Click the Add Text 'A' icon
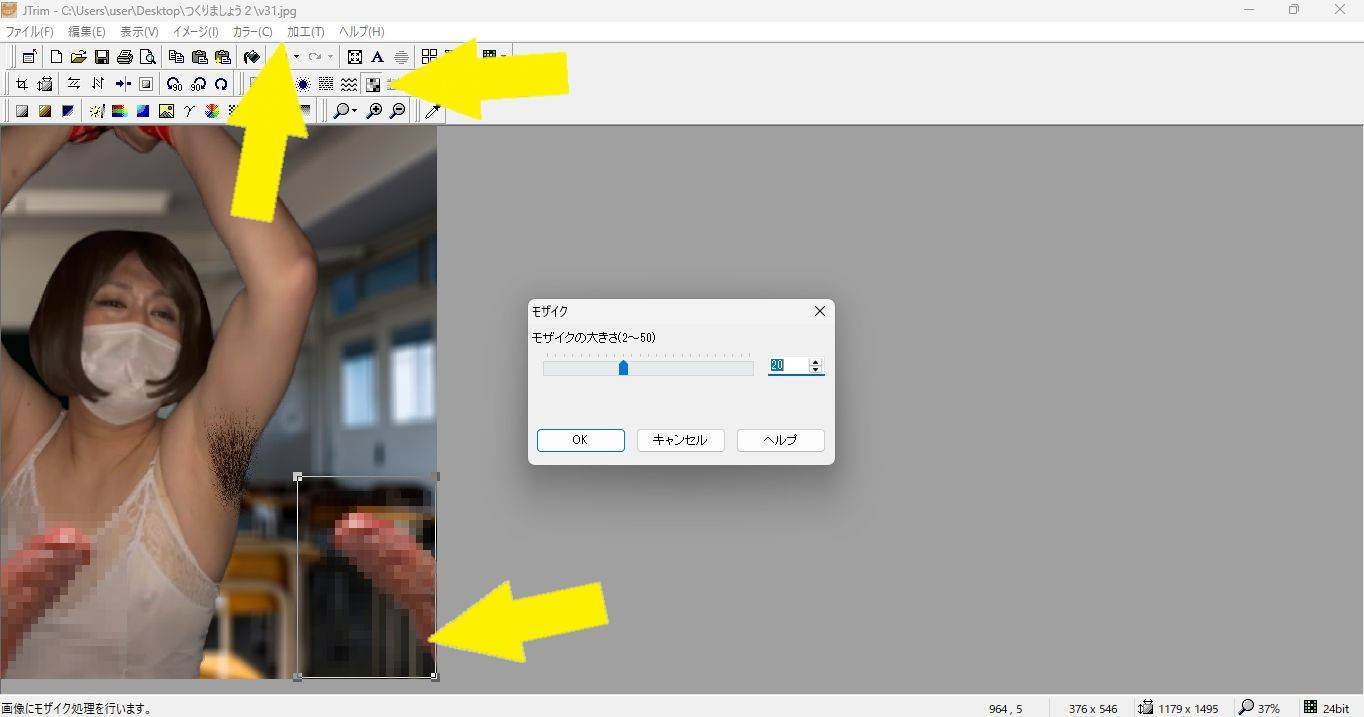 pyautogui.click(x=377, y=57)
